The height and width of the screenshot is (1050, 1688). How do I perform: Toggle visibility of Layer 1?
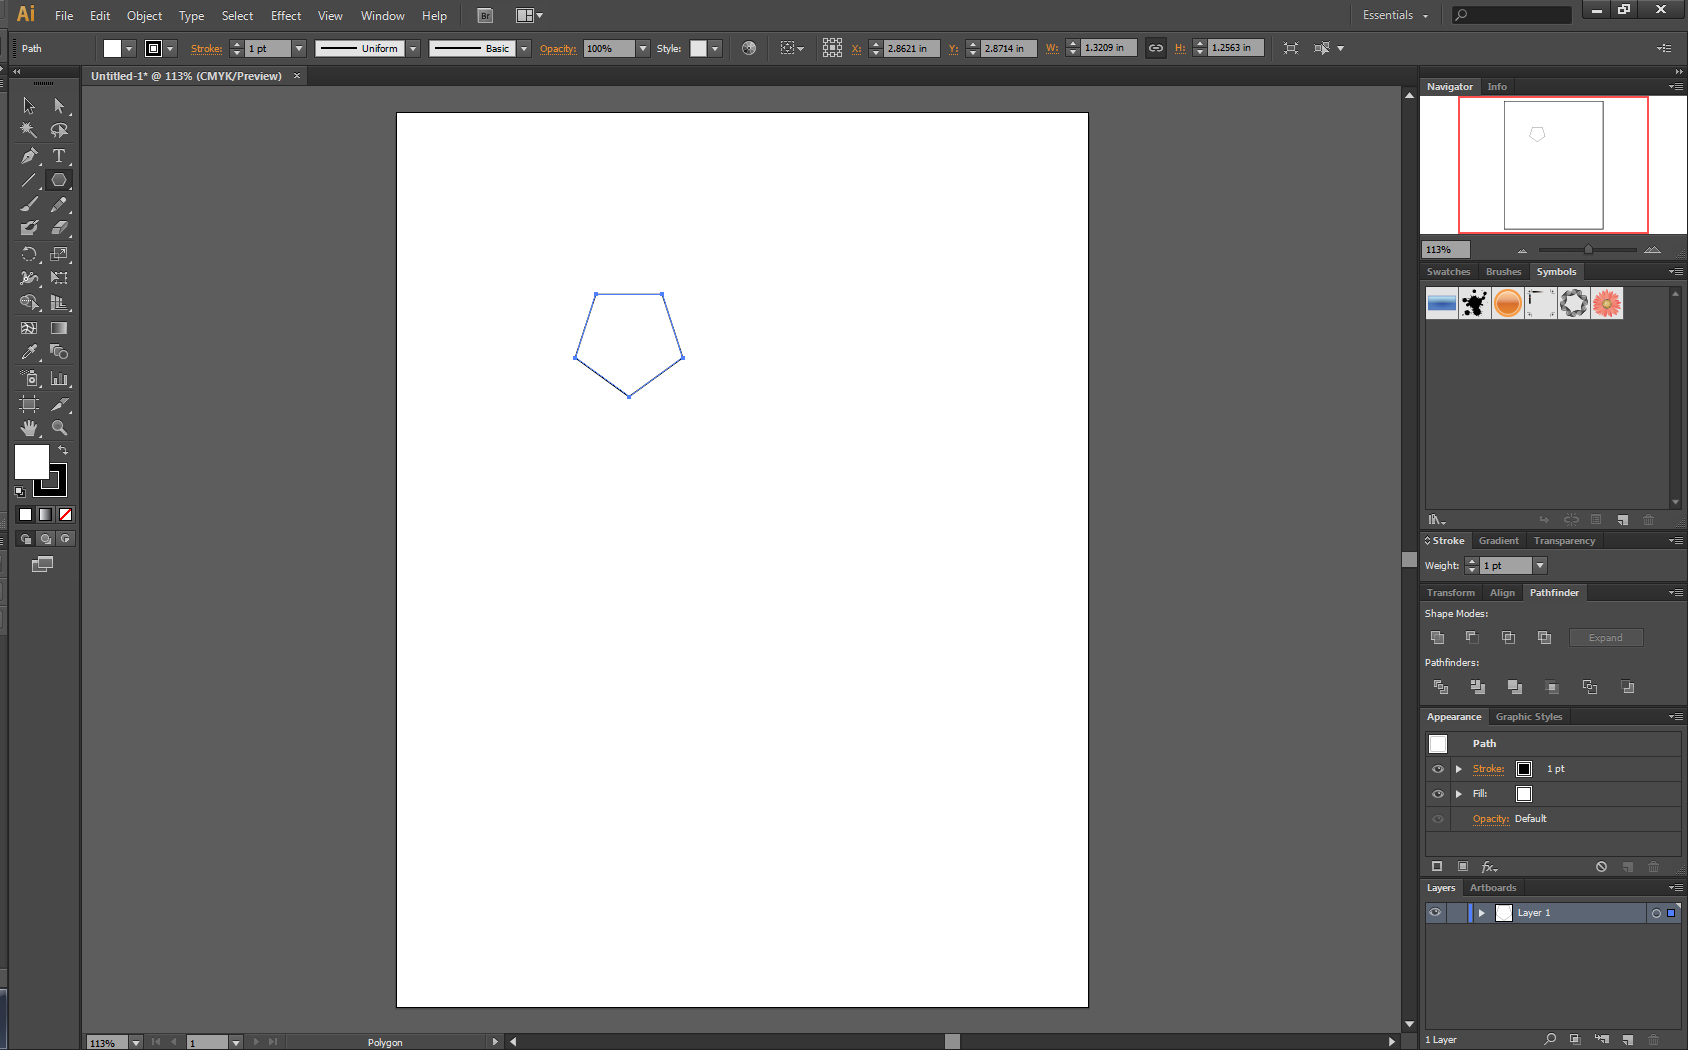1435,913
